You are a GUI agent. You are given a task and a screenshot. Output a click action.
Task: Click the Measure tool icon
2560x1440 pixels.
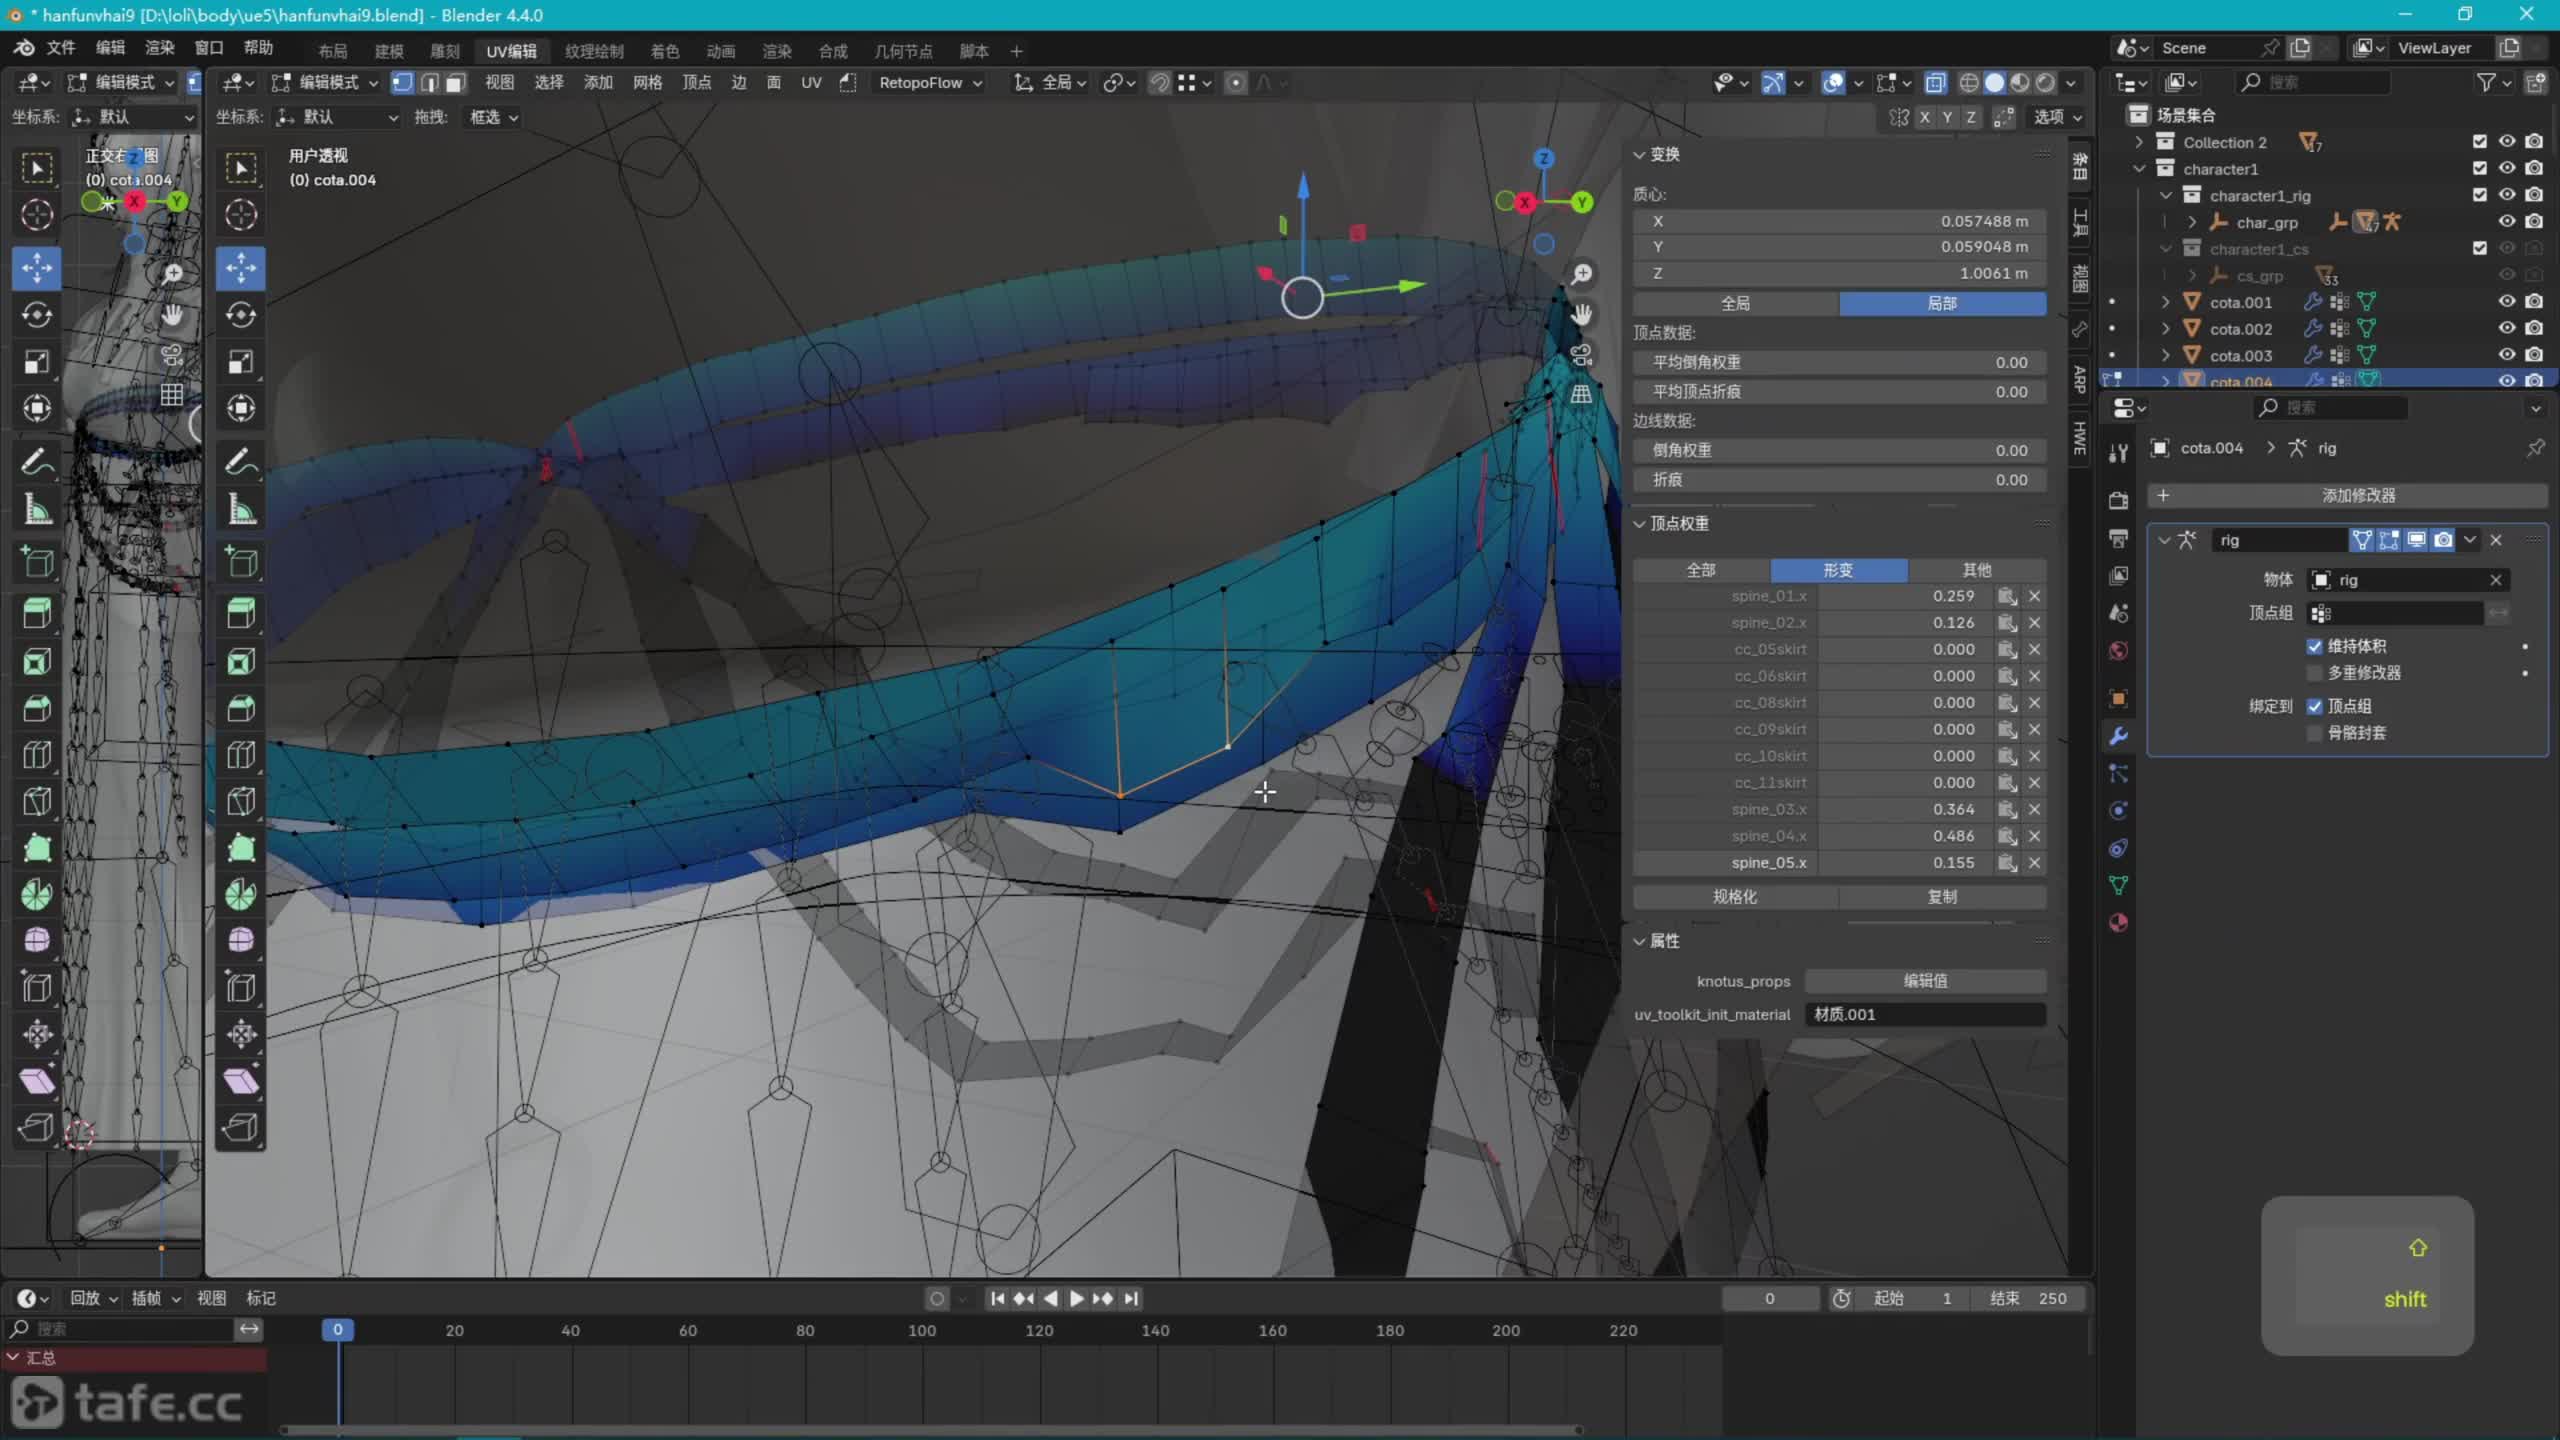tap(241, 510)
